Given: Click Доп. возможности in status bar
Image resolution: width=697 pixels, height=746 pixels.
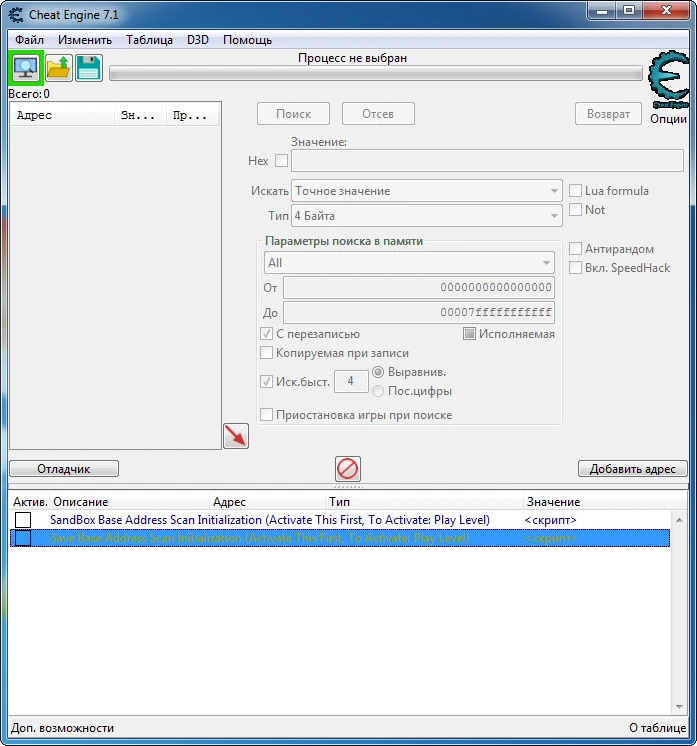Looking at the screenshot, I should click(x=62, y=728).
